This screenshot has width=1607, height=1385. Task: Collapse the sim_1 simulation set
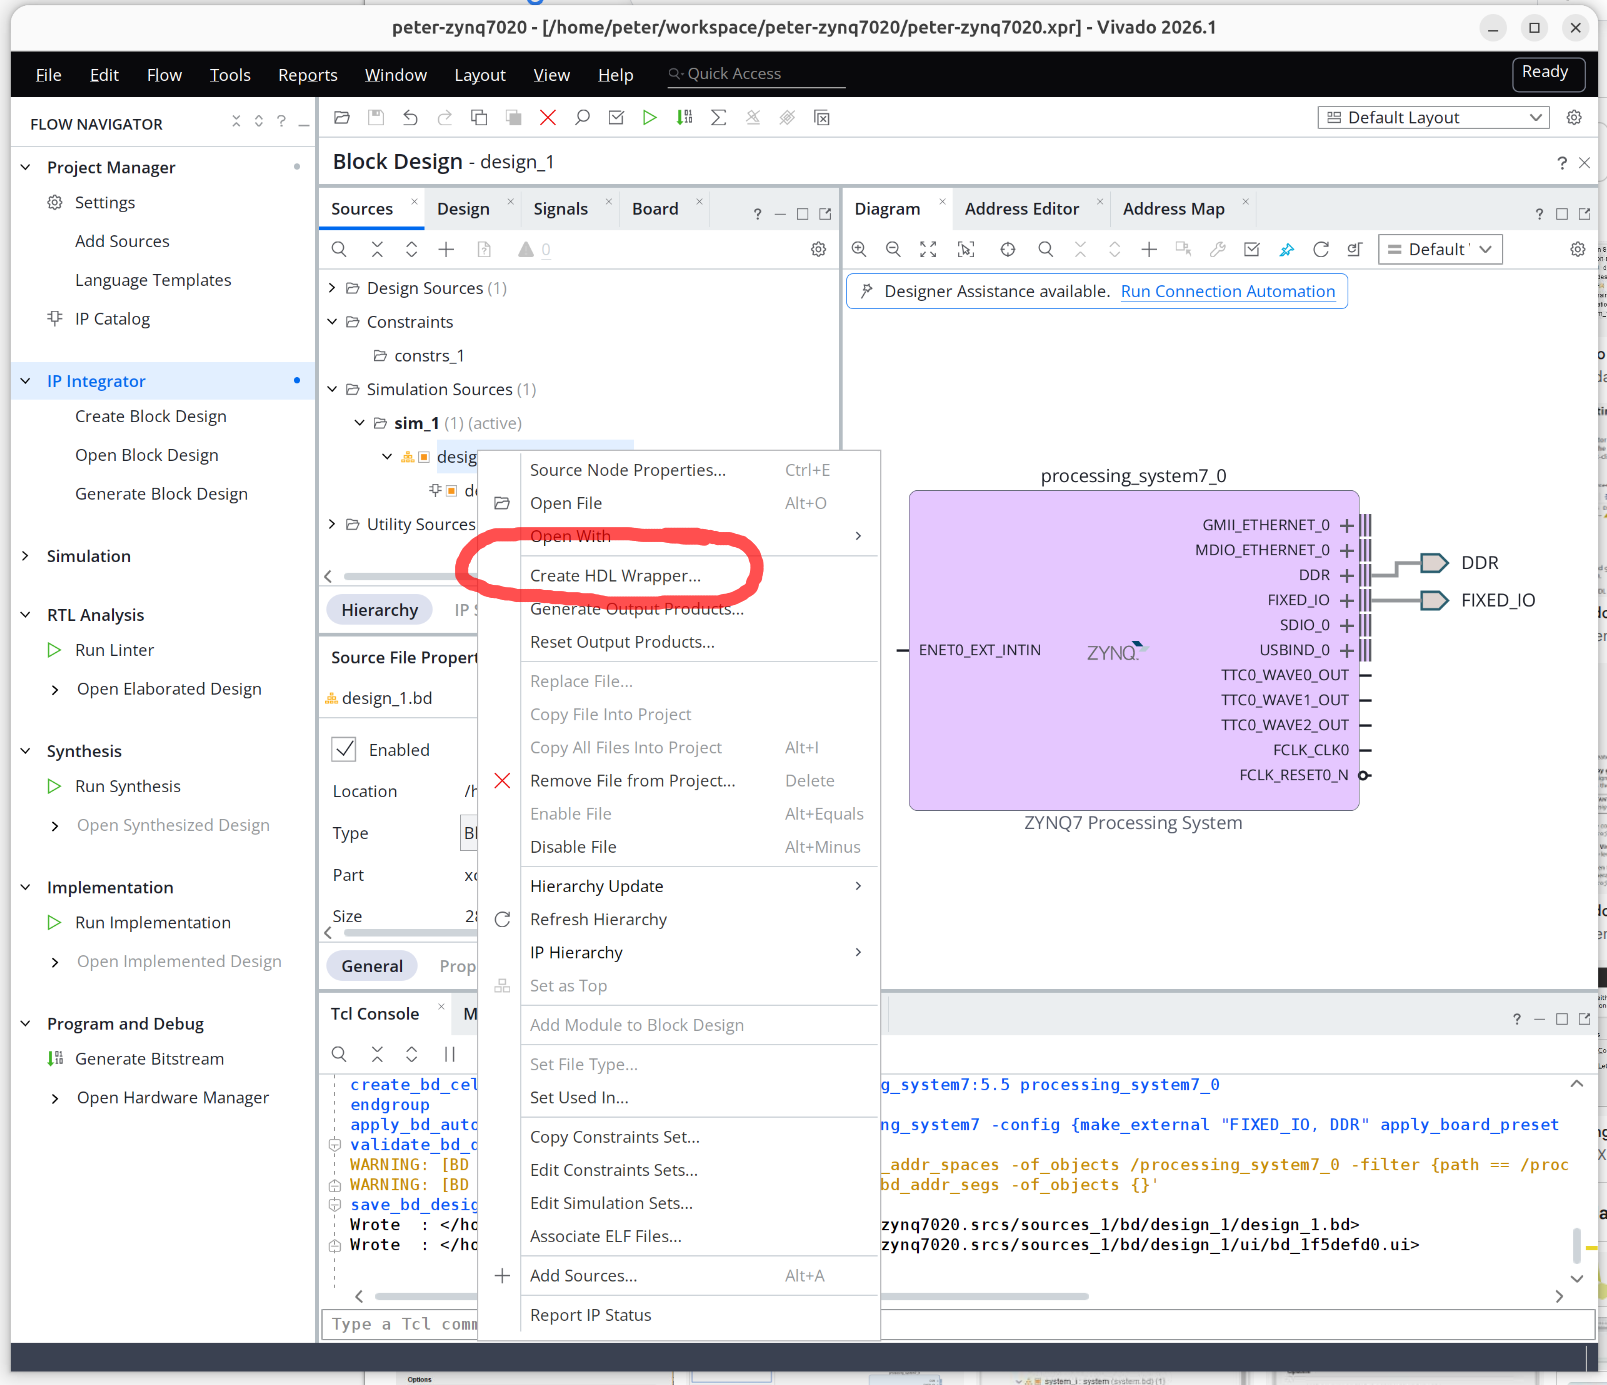click(360, 423)
